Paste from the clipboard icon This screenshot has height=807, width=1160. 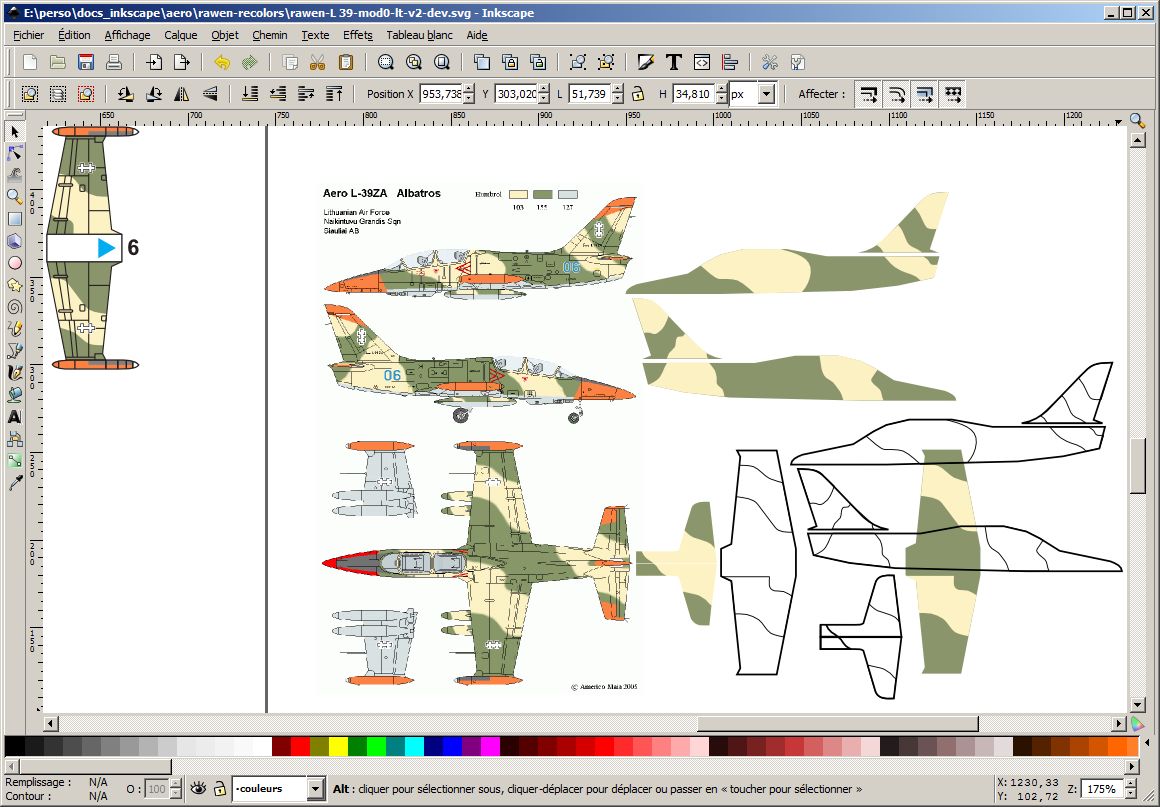345,62
